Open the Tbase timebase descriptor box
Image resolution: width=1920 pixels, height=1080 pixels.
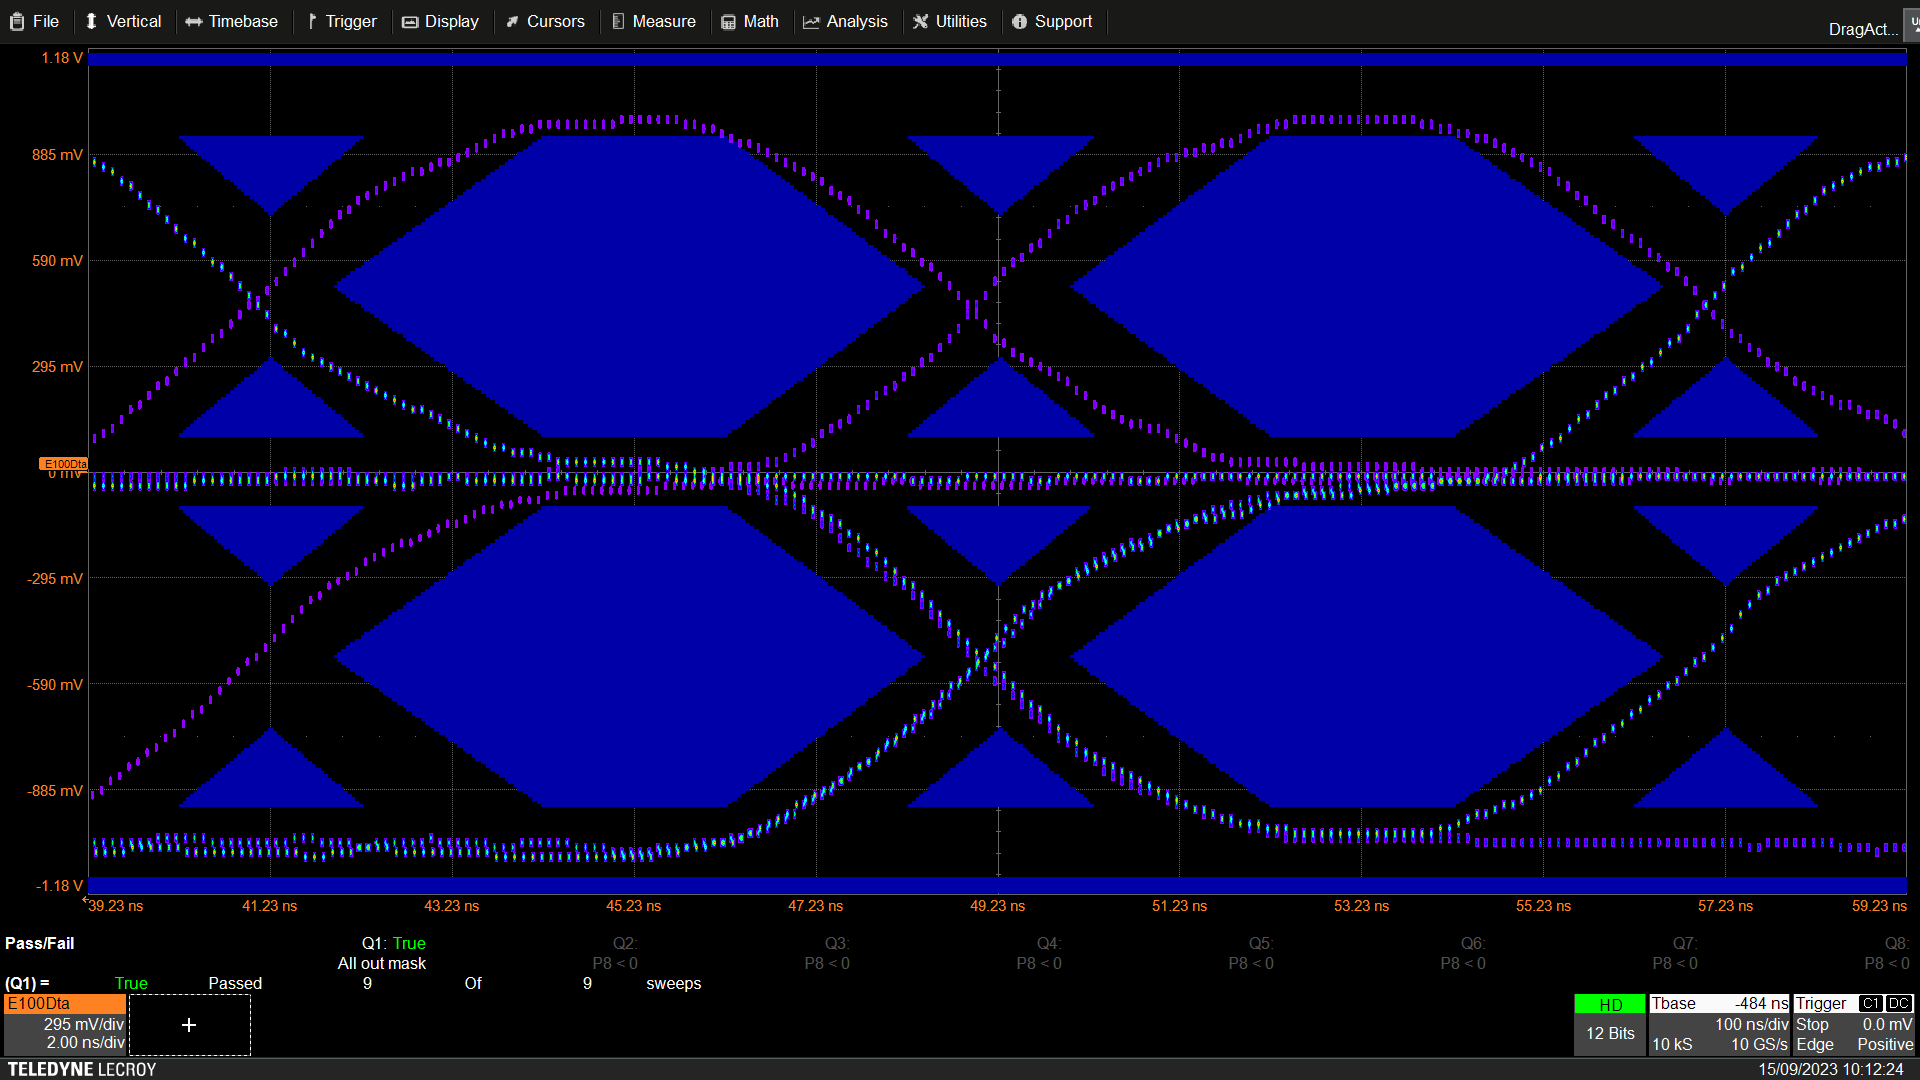coord(1719,1024)
